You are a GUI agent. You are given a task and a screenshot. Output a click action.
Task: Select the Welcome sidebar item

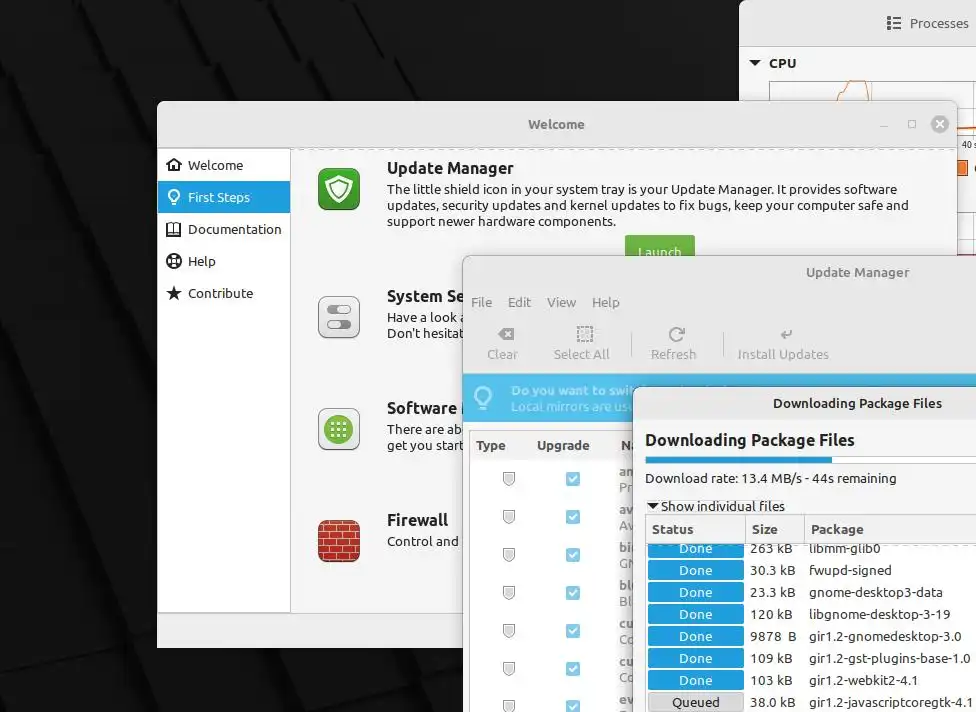[223, 165]
